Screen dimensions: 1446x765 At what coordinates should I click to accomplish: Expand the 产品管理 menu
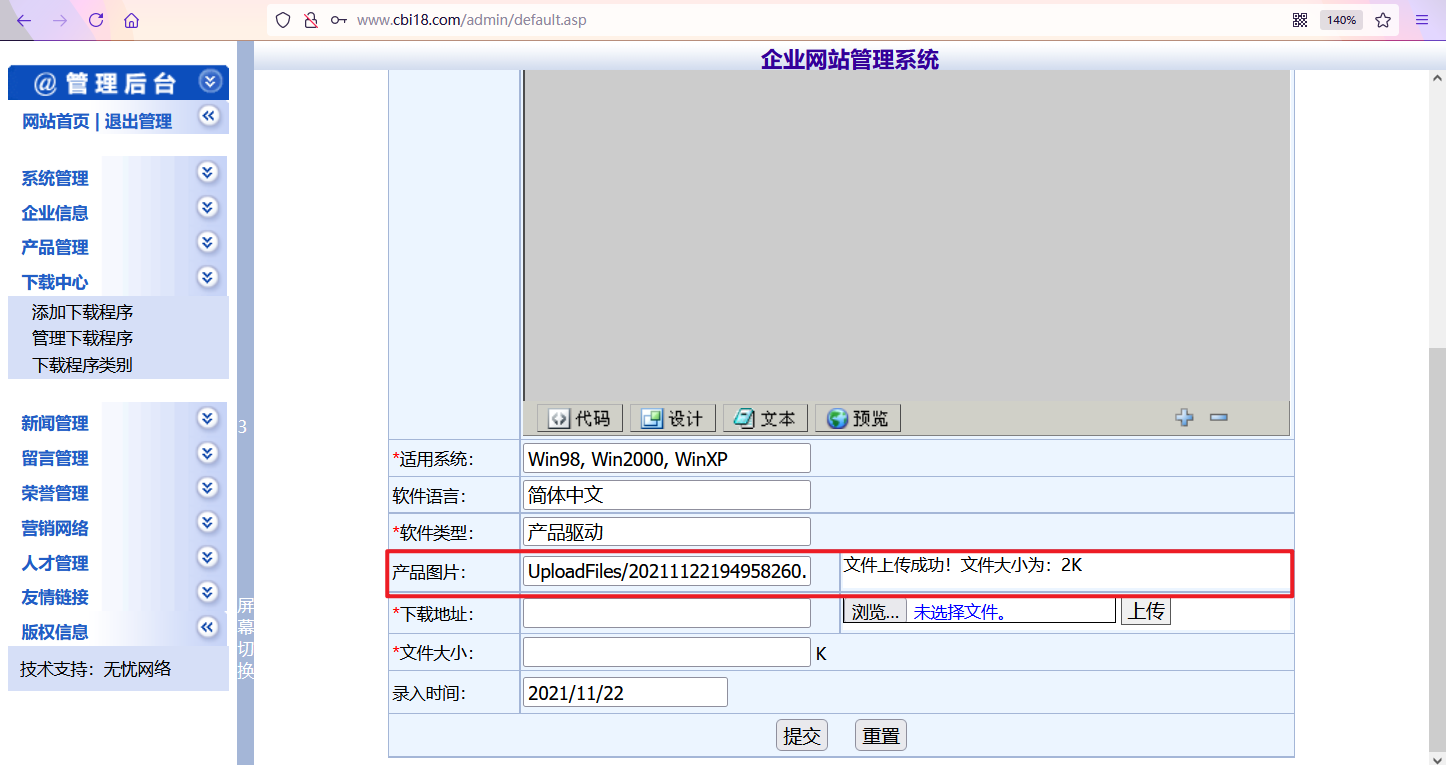click(55, 247)
